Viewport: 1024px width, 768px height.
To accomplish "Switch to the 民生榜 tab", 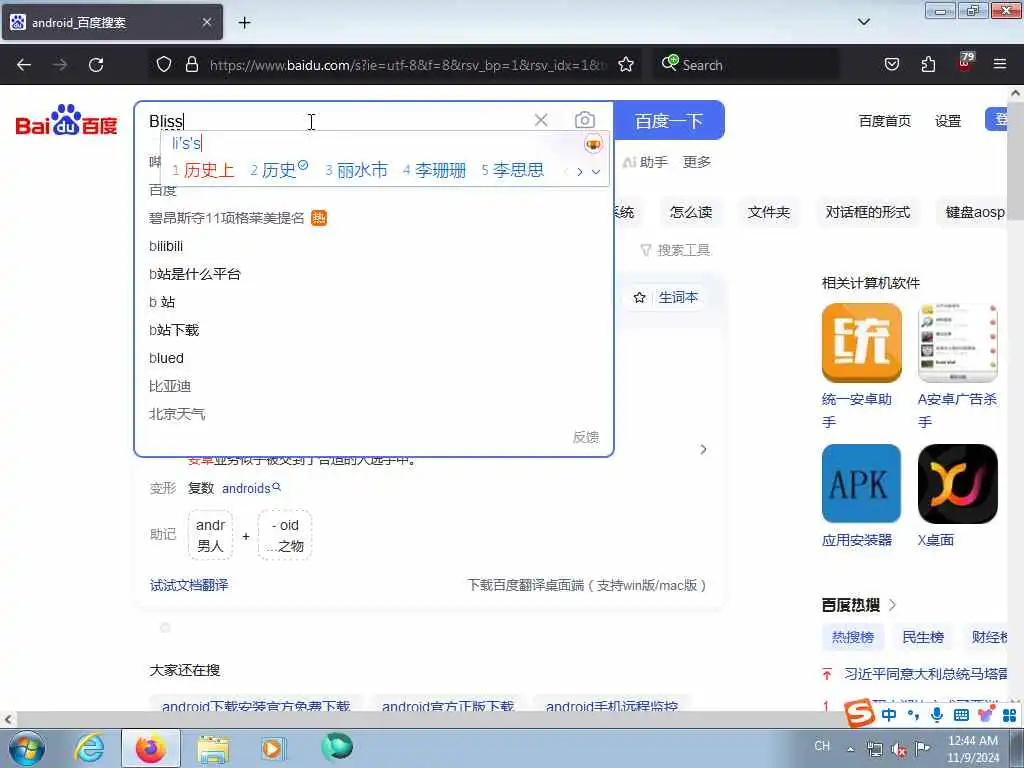I will click(x=923, y=637).
